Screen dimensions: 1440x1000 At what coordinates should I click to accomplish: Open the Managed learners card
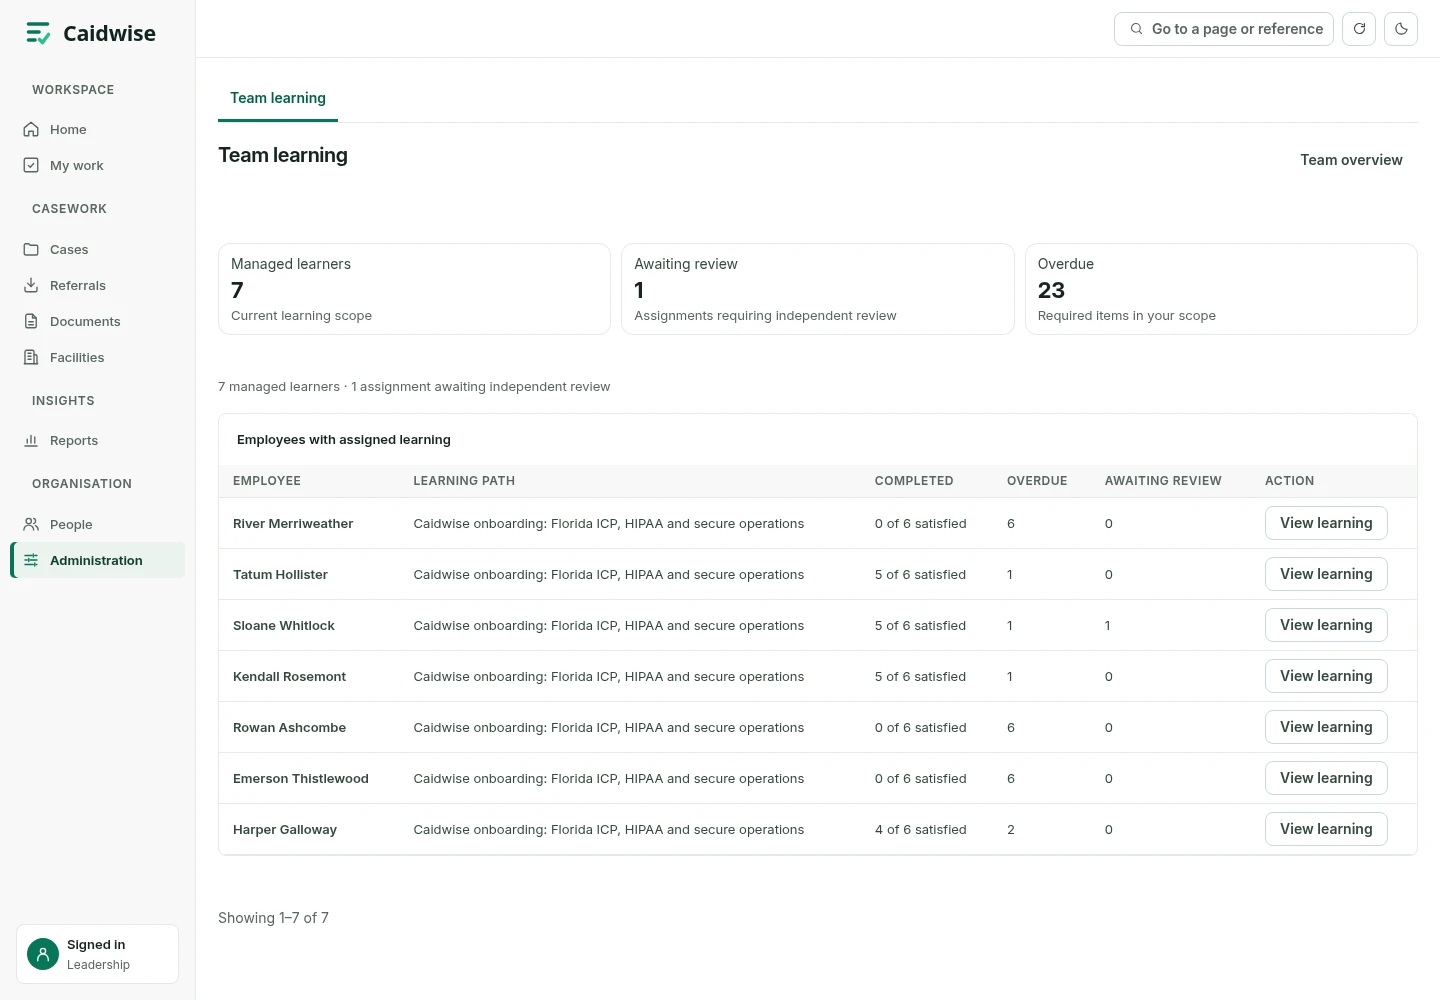[414, 289]
